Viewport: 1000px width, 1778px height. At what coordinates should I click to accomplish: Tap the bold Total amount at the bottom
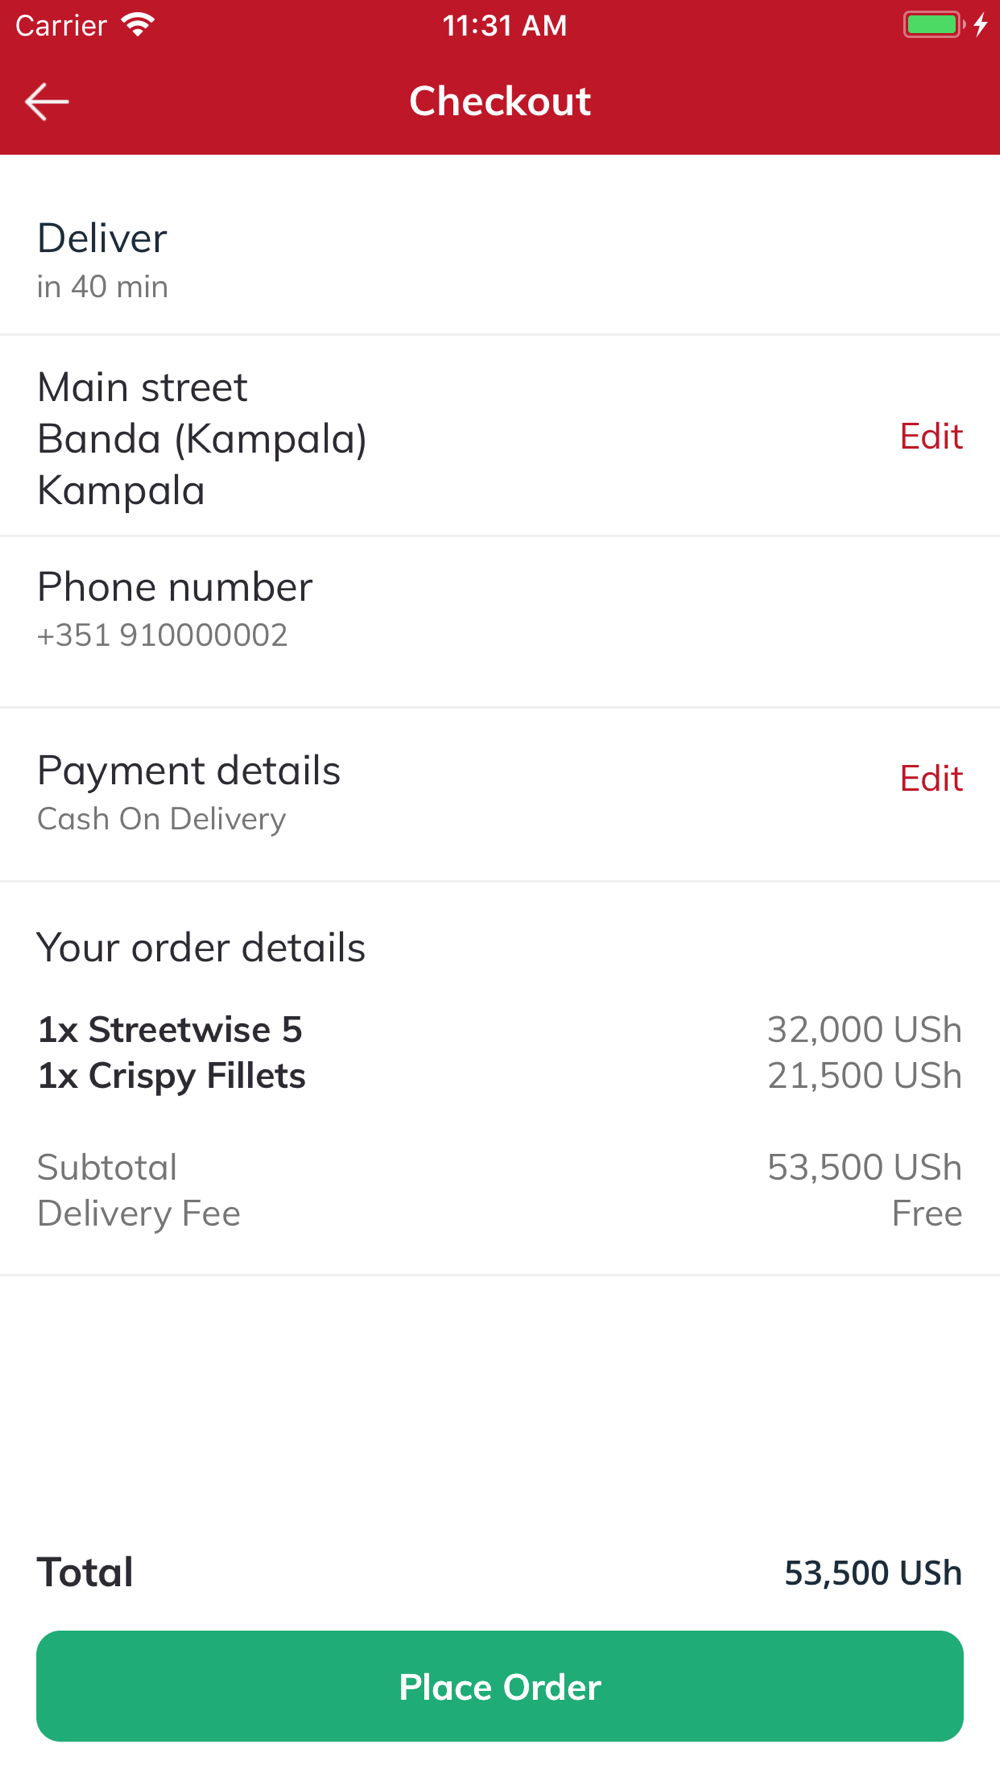point(872,1572)
